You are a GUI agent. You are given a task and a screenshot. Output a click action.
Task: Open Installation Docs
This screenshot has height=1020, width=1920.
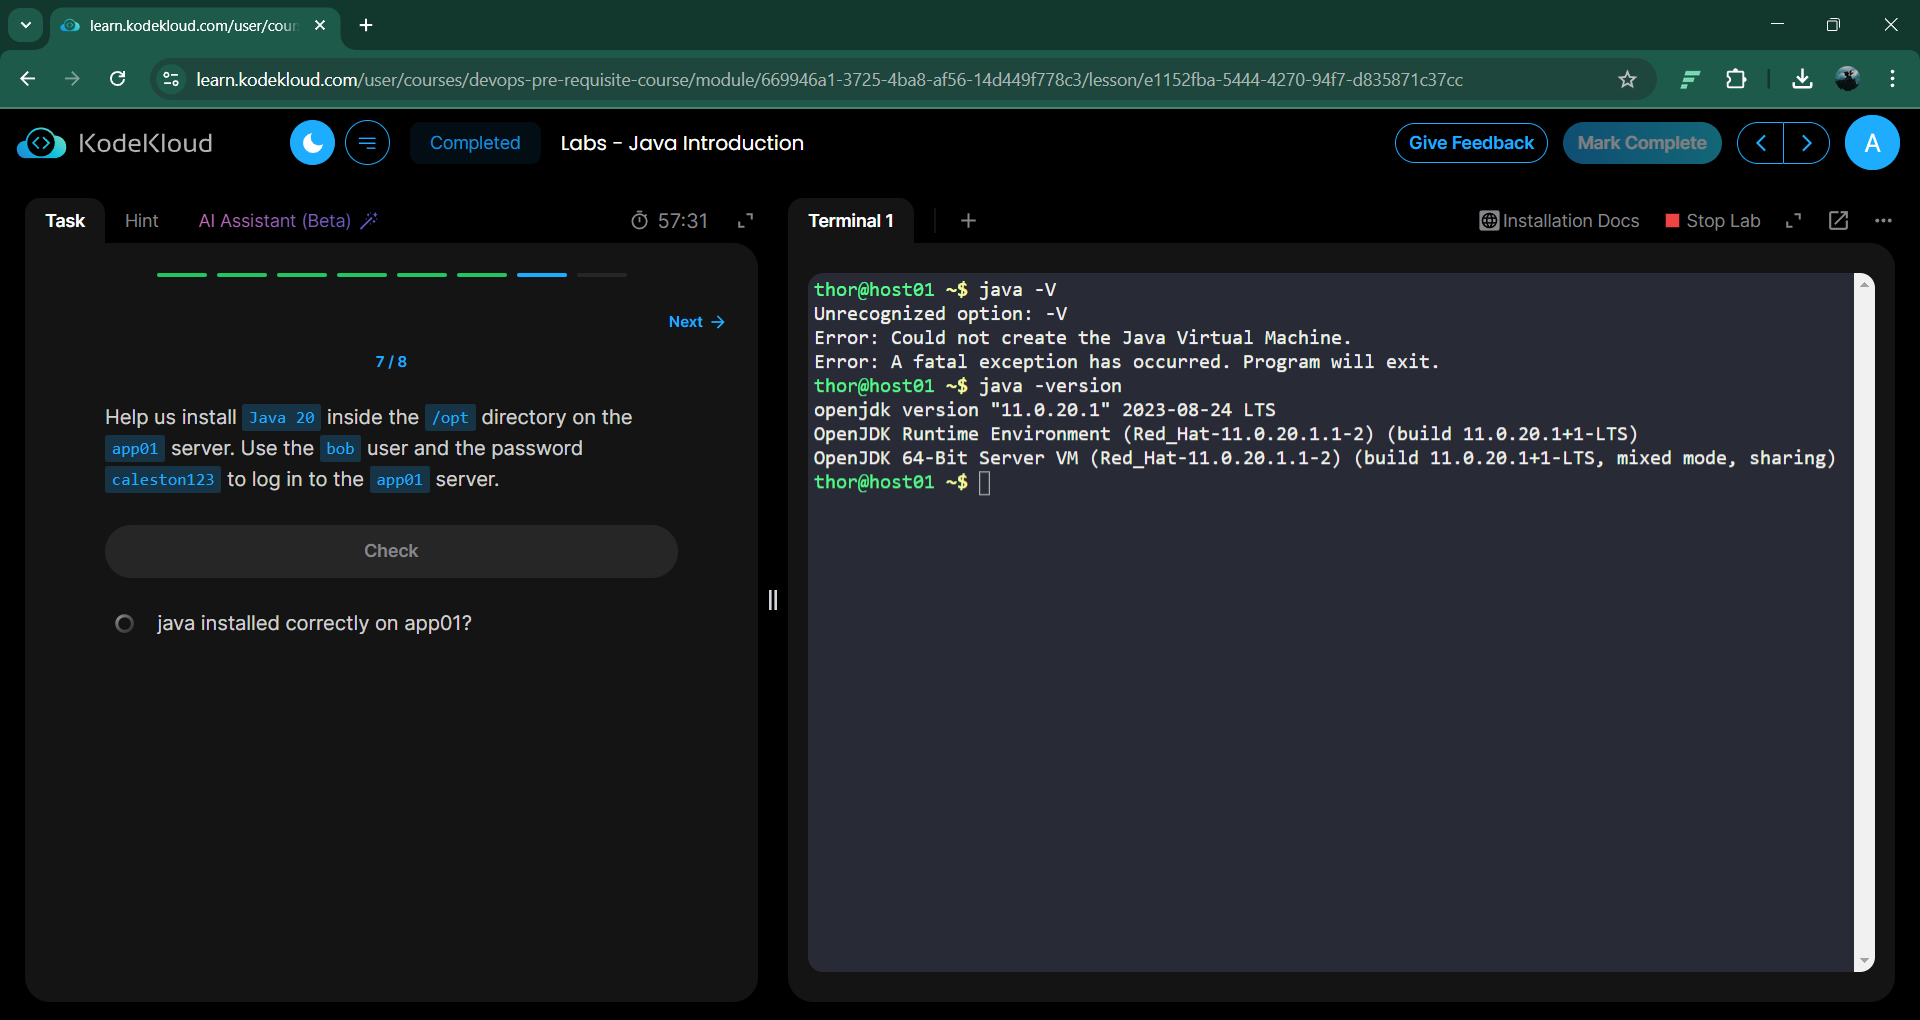coord(1559,221)
